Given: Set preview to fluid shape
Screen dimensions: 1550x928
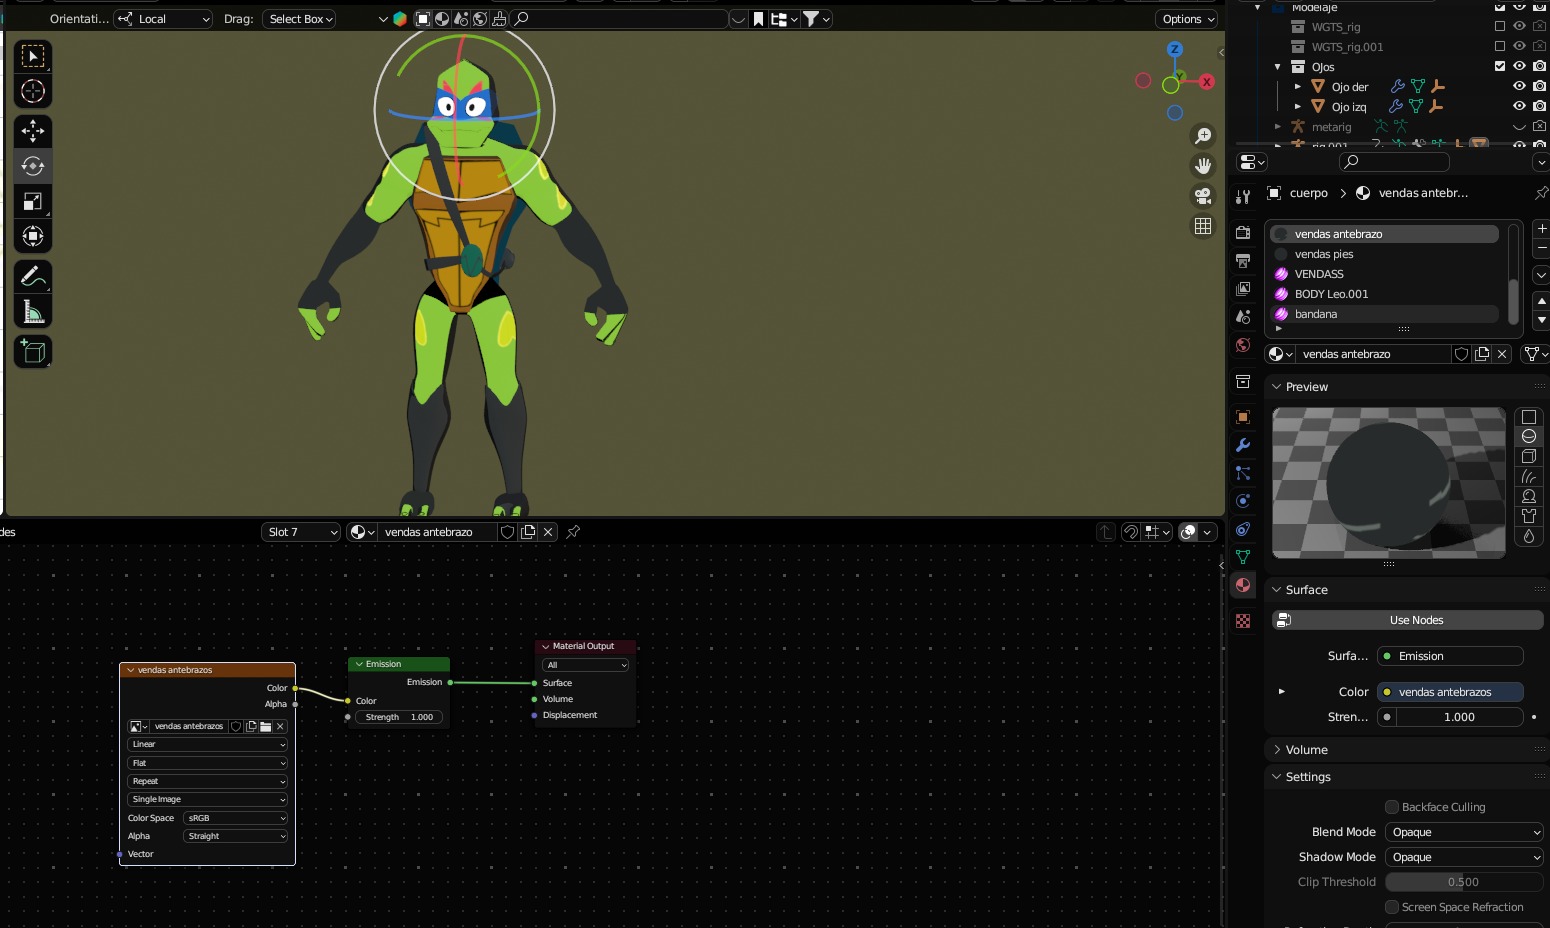Looking at the screenshot, I should pos(1529,536).
